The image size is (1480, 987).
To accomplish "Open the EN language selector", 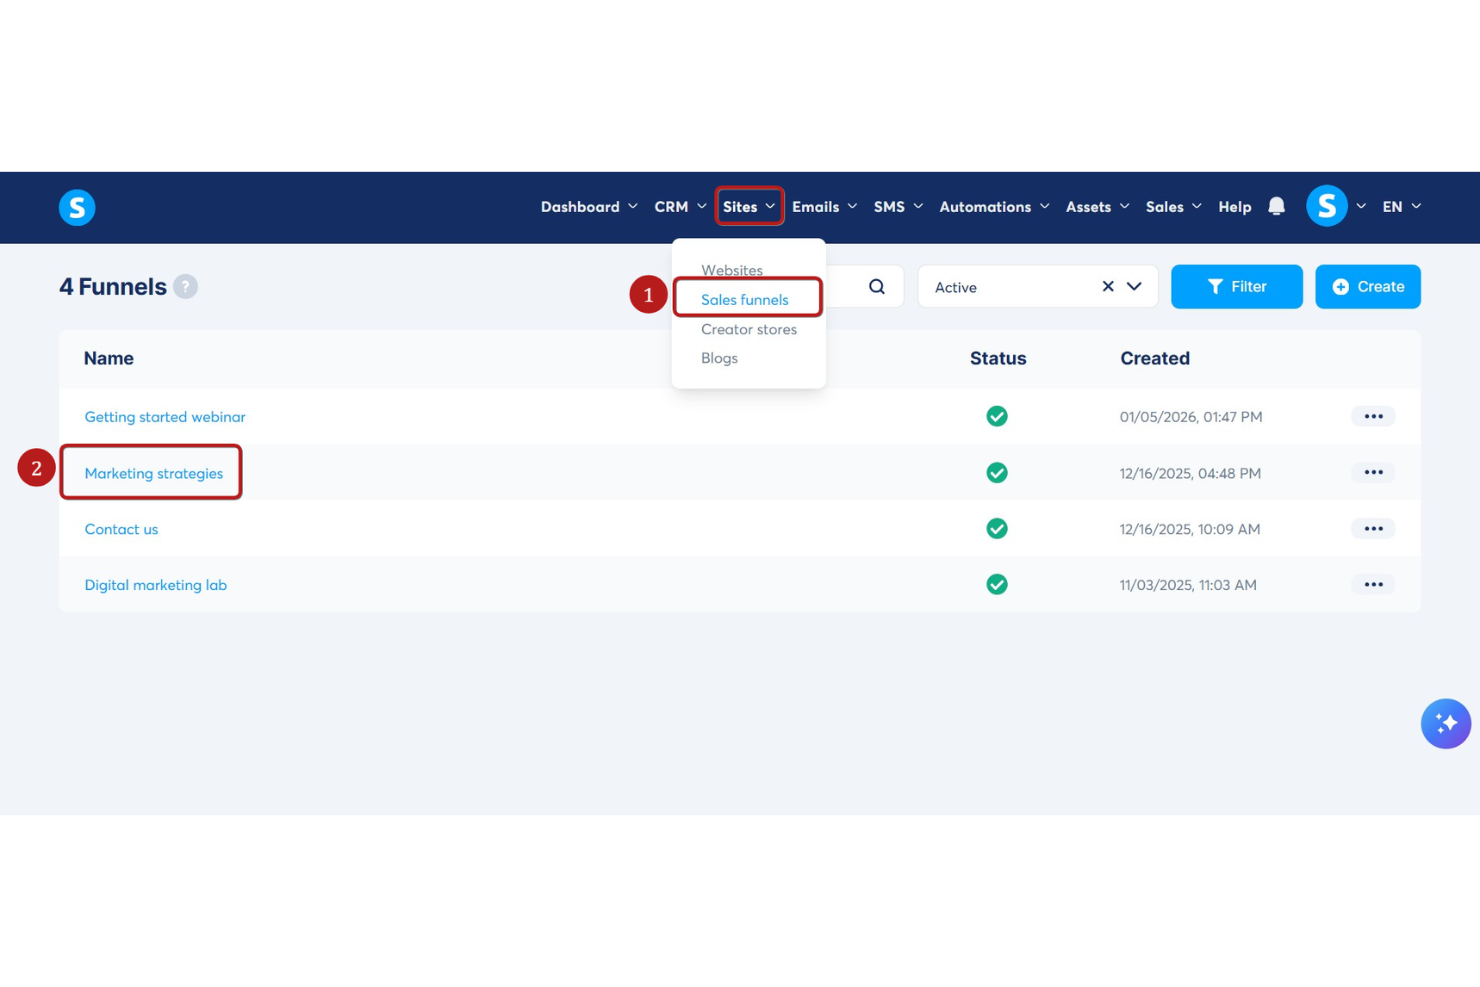I will [x=1401, y=207].
